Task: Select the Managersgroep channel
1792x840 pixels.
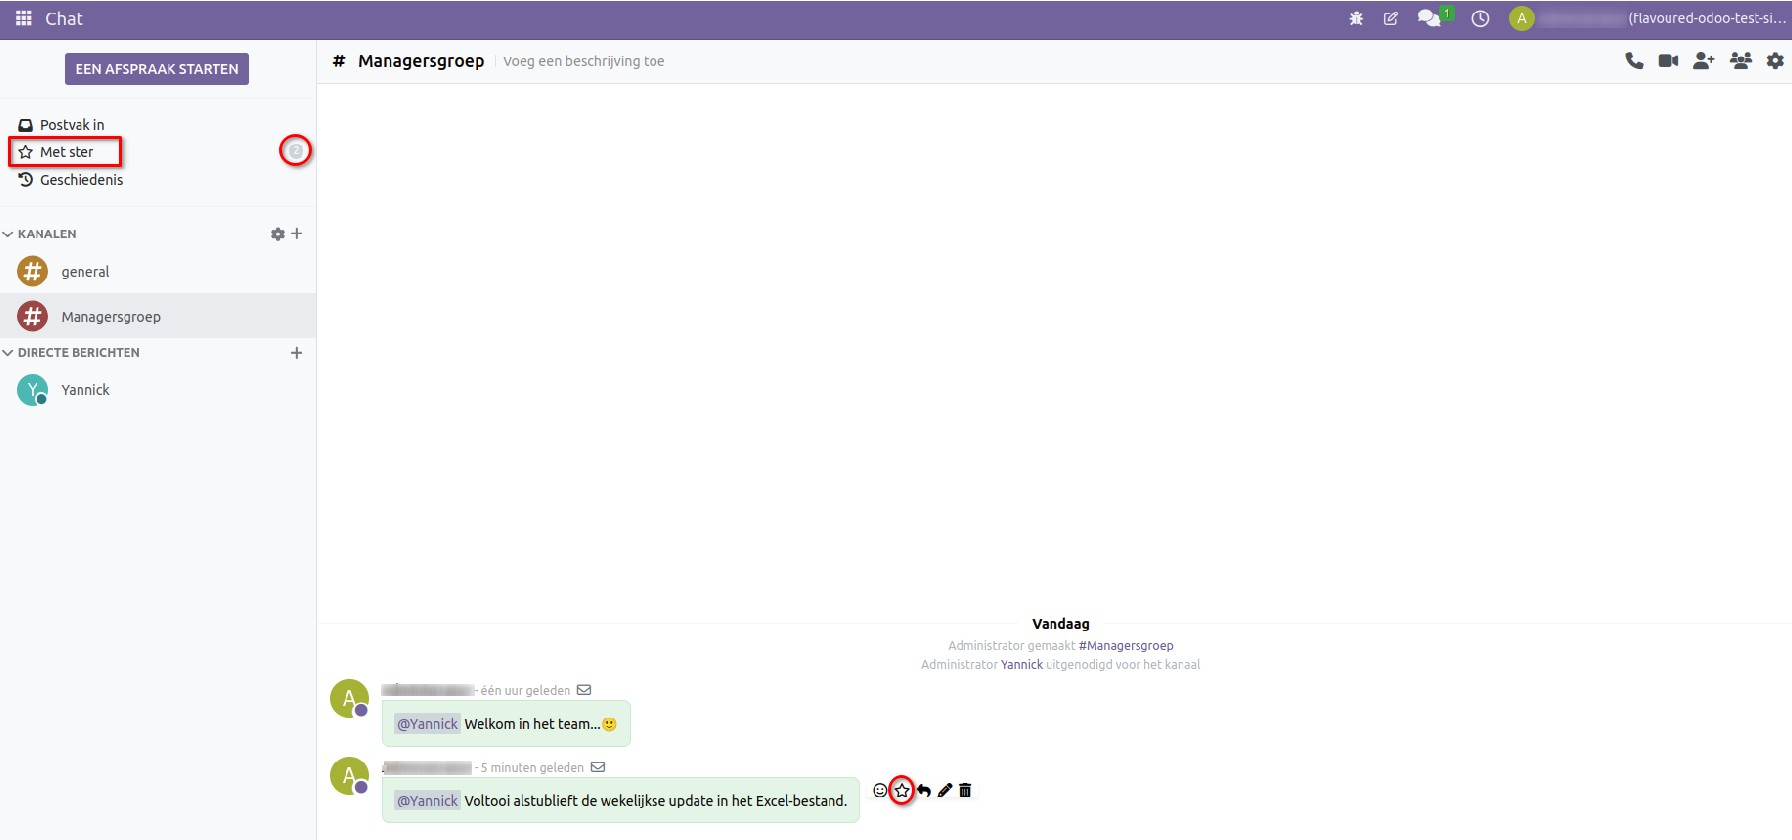Action: (158, 316)
